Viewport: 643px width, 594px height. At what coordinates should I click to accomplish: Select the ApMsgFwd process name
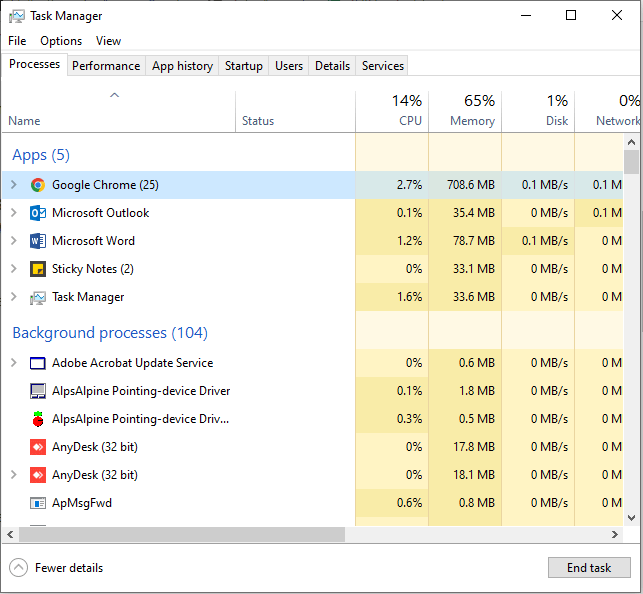[x=82, y=503]
